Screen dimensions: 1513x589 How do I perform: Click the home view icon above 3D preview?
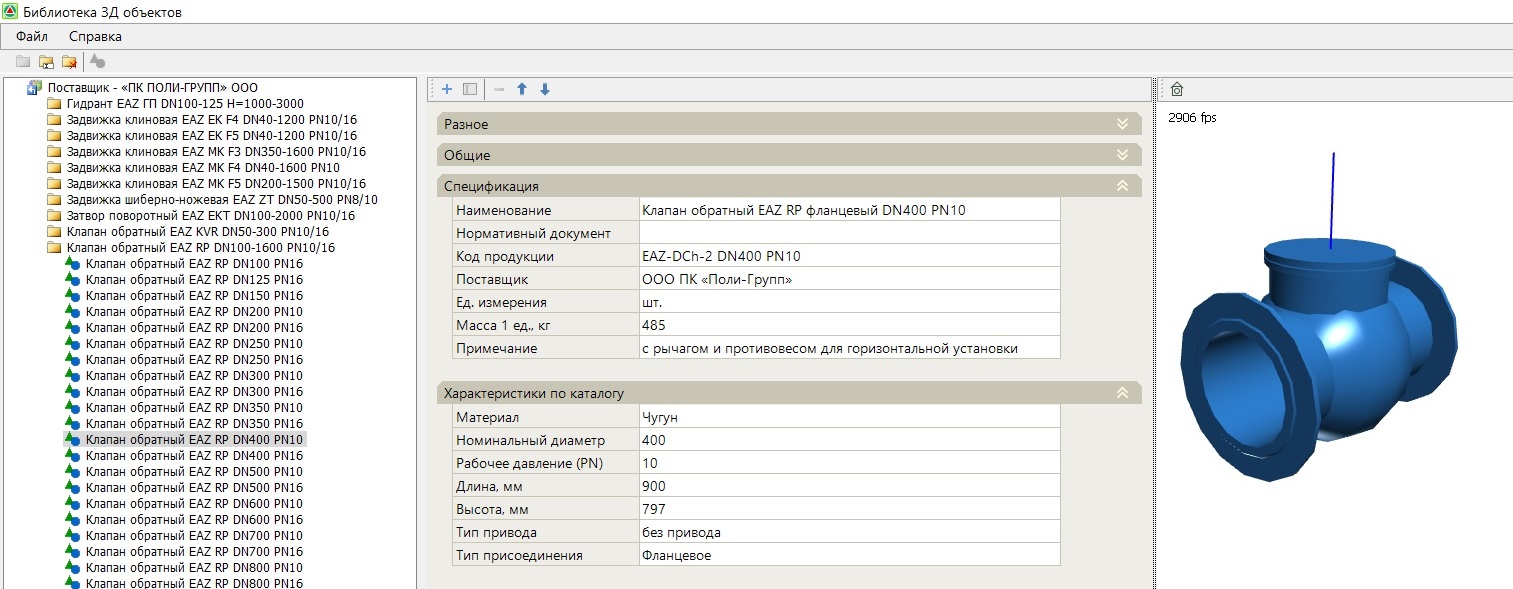(x=1177, y=89)
